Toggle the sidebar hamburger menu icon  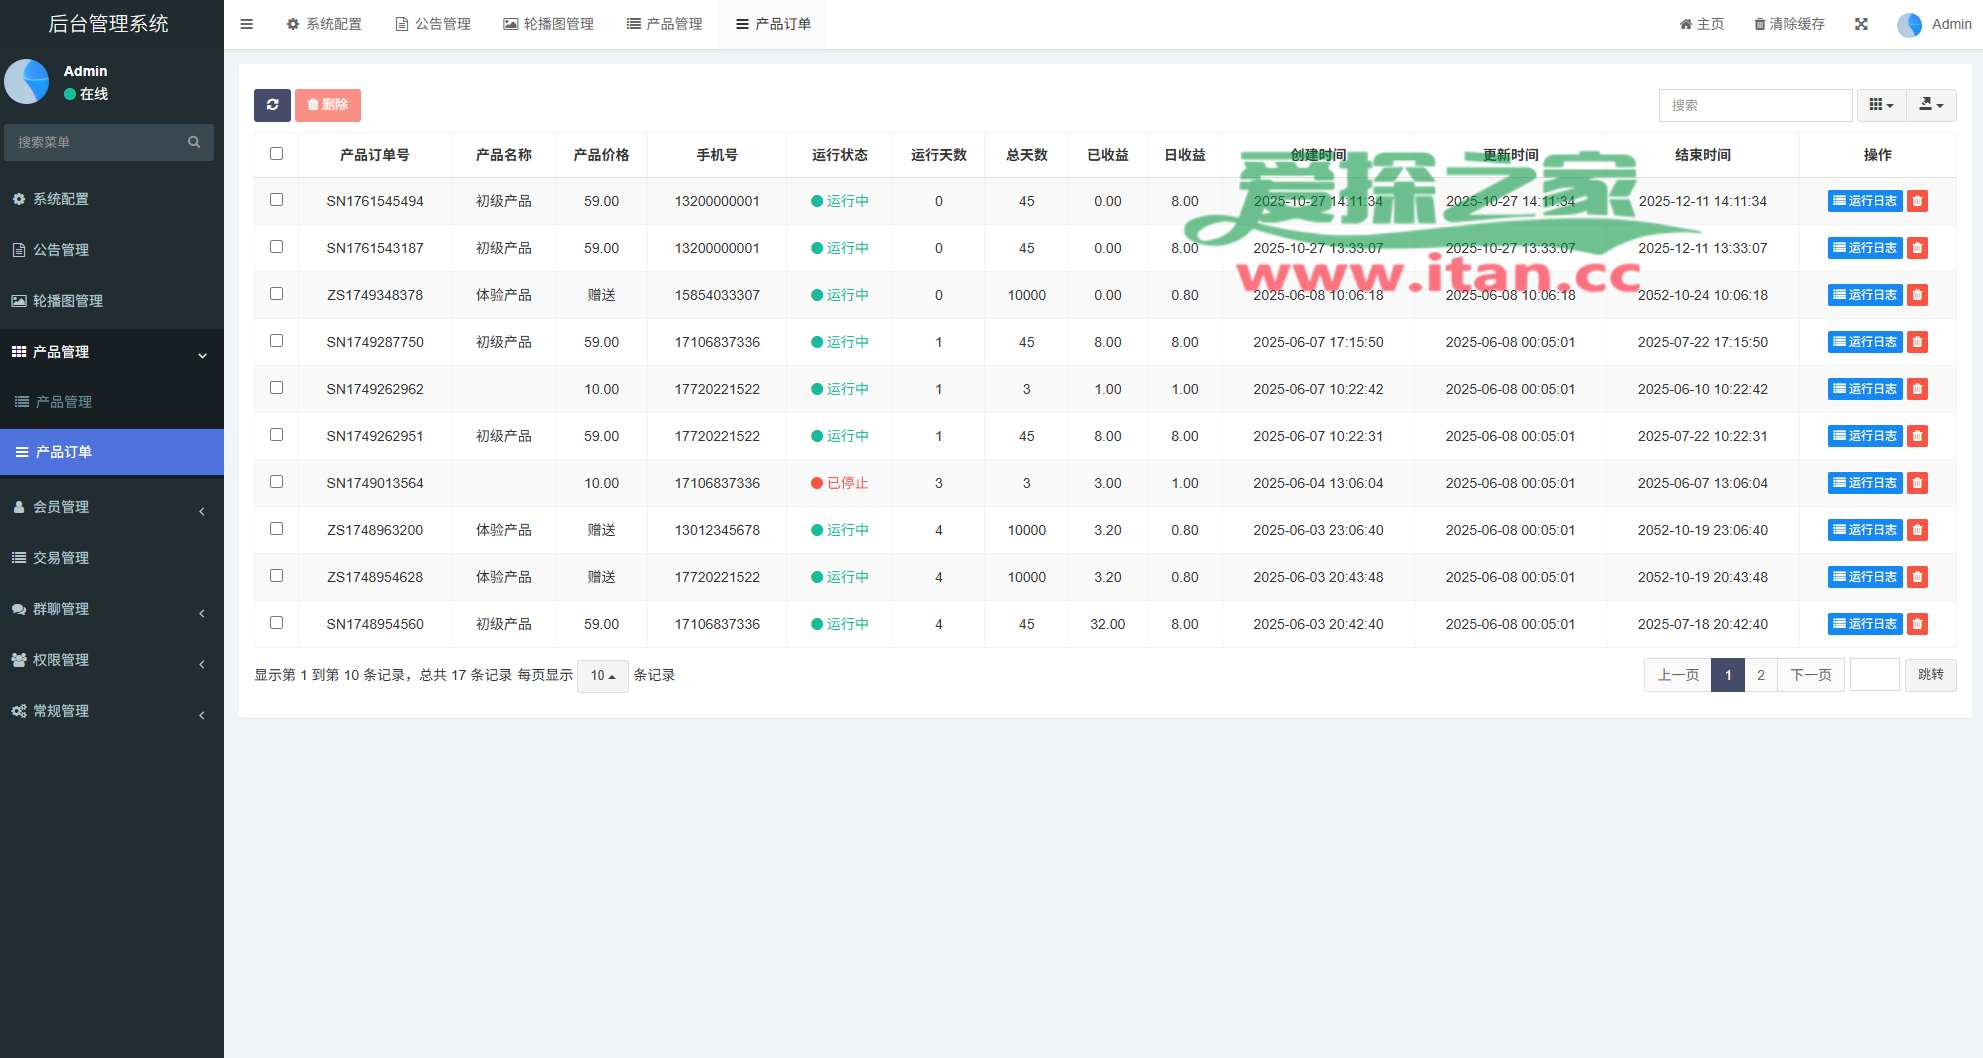pyautogui.click(x=246, y=24)
